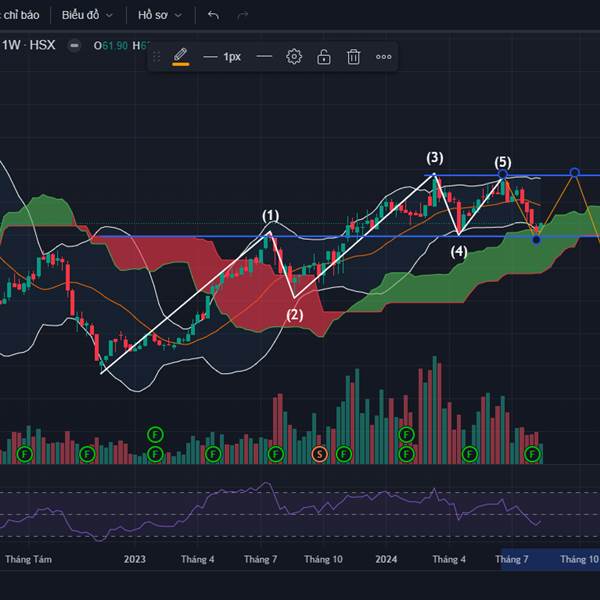Open the Hồ sơ dropdown menu
600x600 pixels.
pyautogui.click(x=160, y=15)
